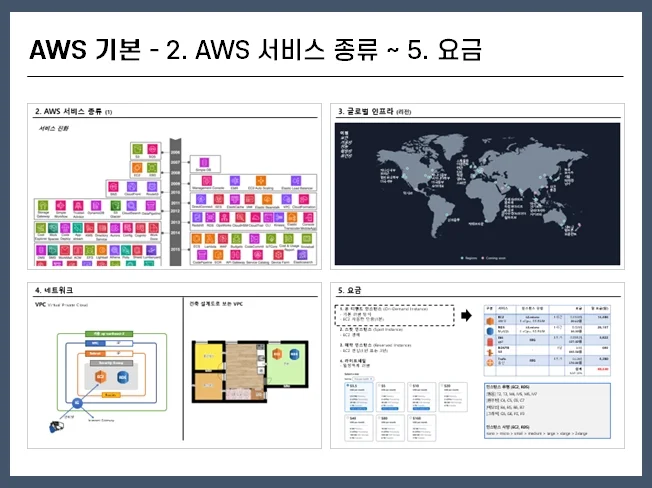
Task: Select the blue IG gateway circle
Action: (77, 403)
